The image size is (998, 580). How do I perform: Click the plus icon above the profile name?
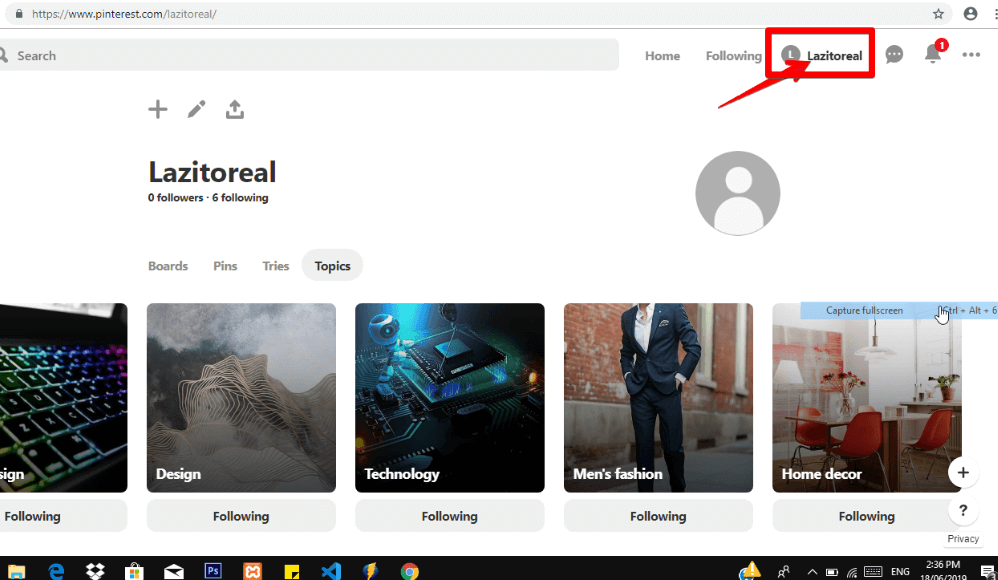158,110
